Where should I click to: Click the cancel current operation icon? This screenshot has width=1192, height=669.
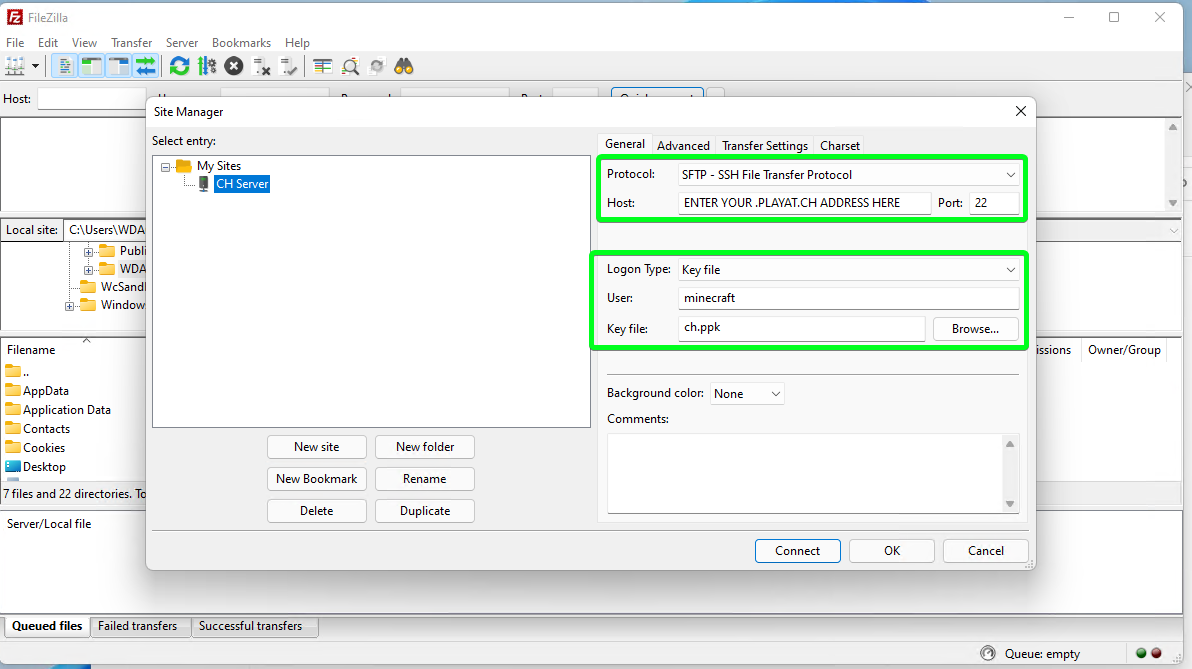pyautogui.click(x=234, y=67)
